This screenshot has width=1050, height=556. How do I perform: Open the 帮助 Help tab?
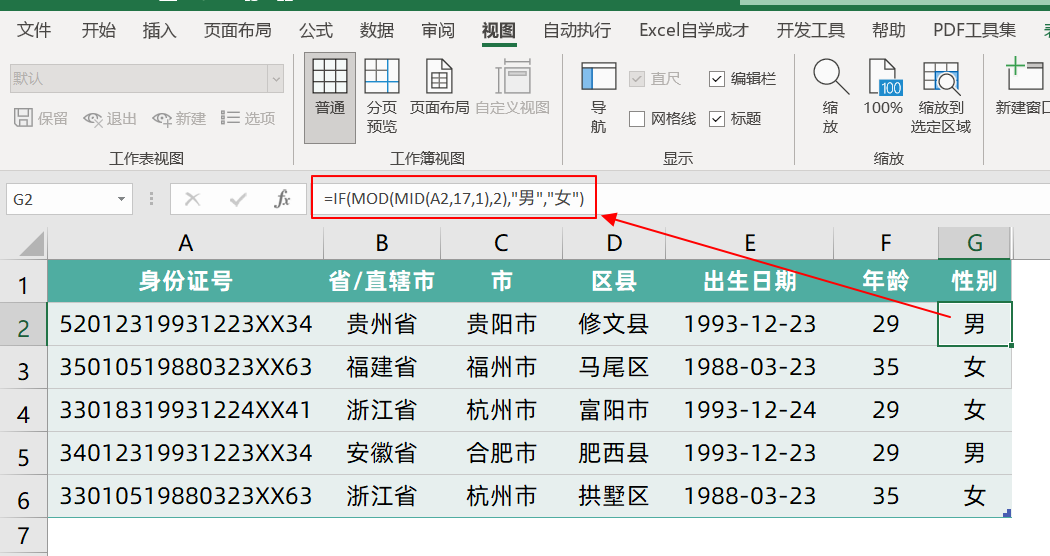[889, 30]
